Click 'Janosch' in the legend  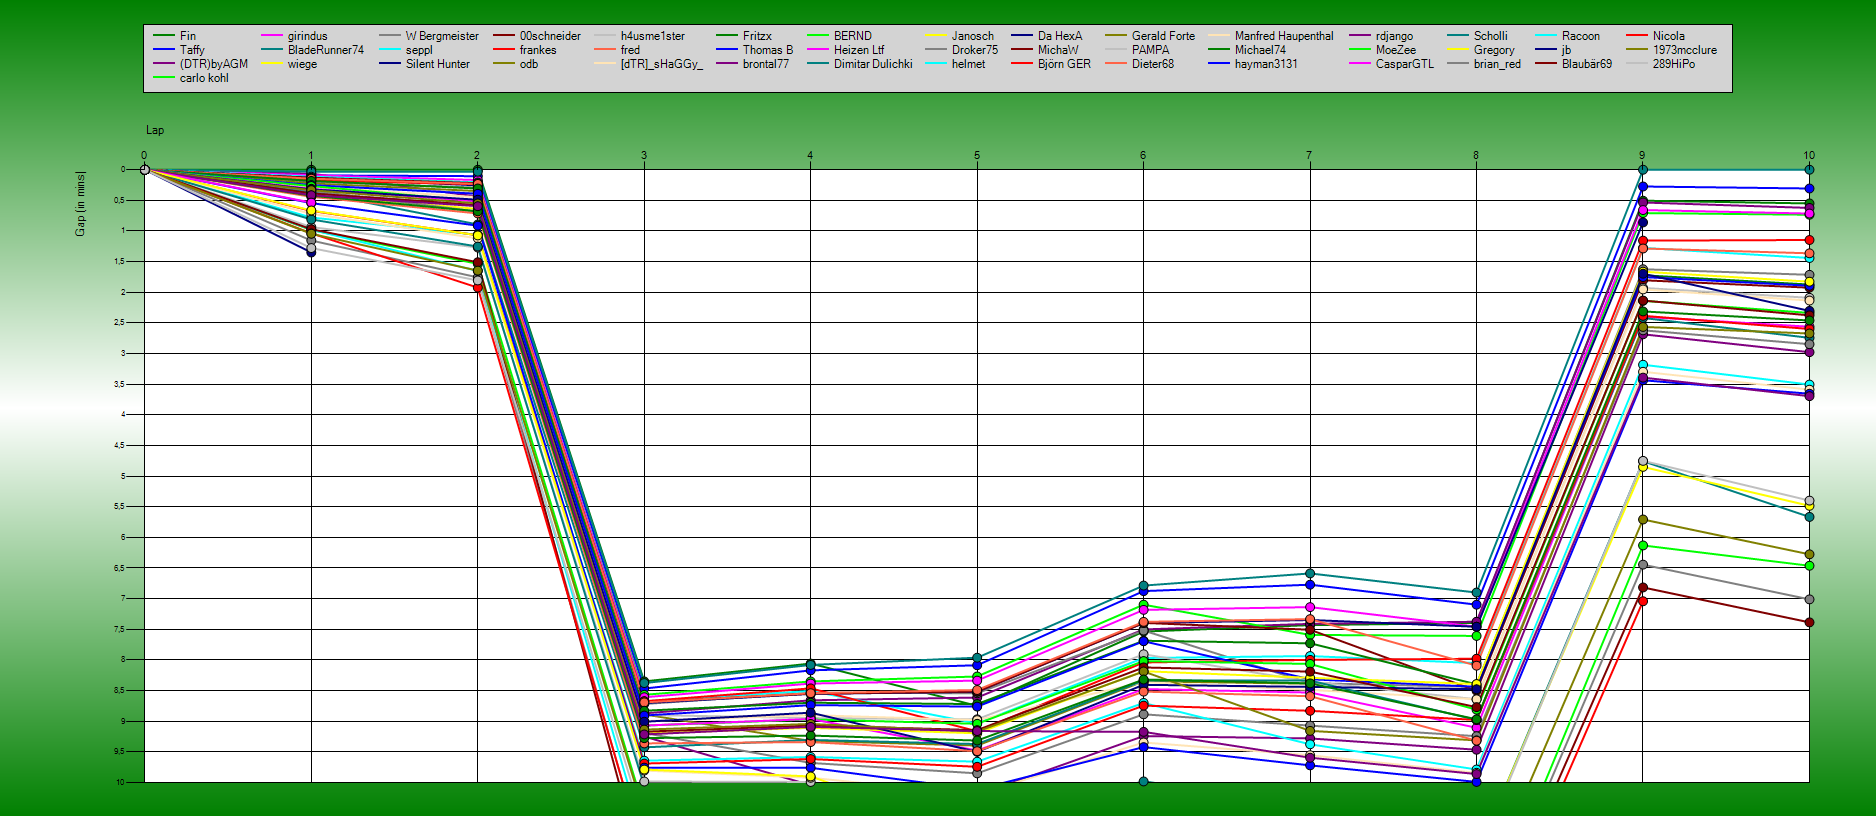tap(973, 36)
